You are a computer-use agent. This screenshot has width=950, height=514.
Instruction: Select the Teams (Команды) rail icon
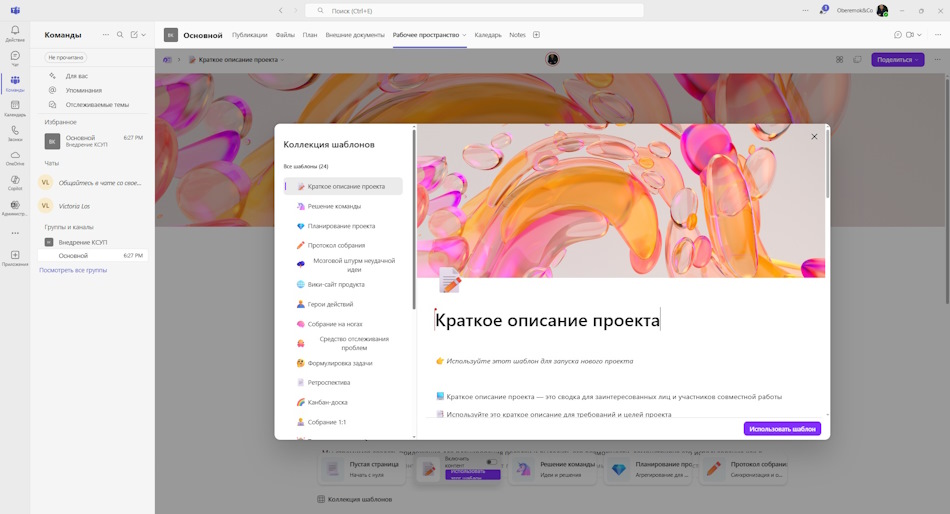click(x=15, y=81)
